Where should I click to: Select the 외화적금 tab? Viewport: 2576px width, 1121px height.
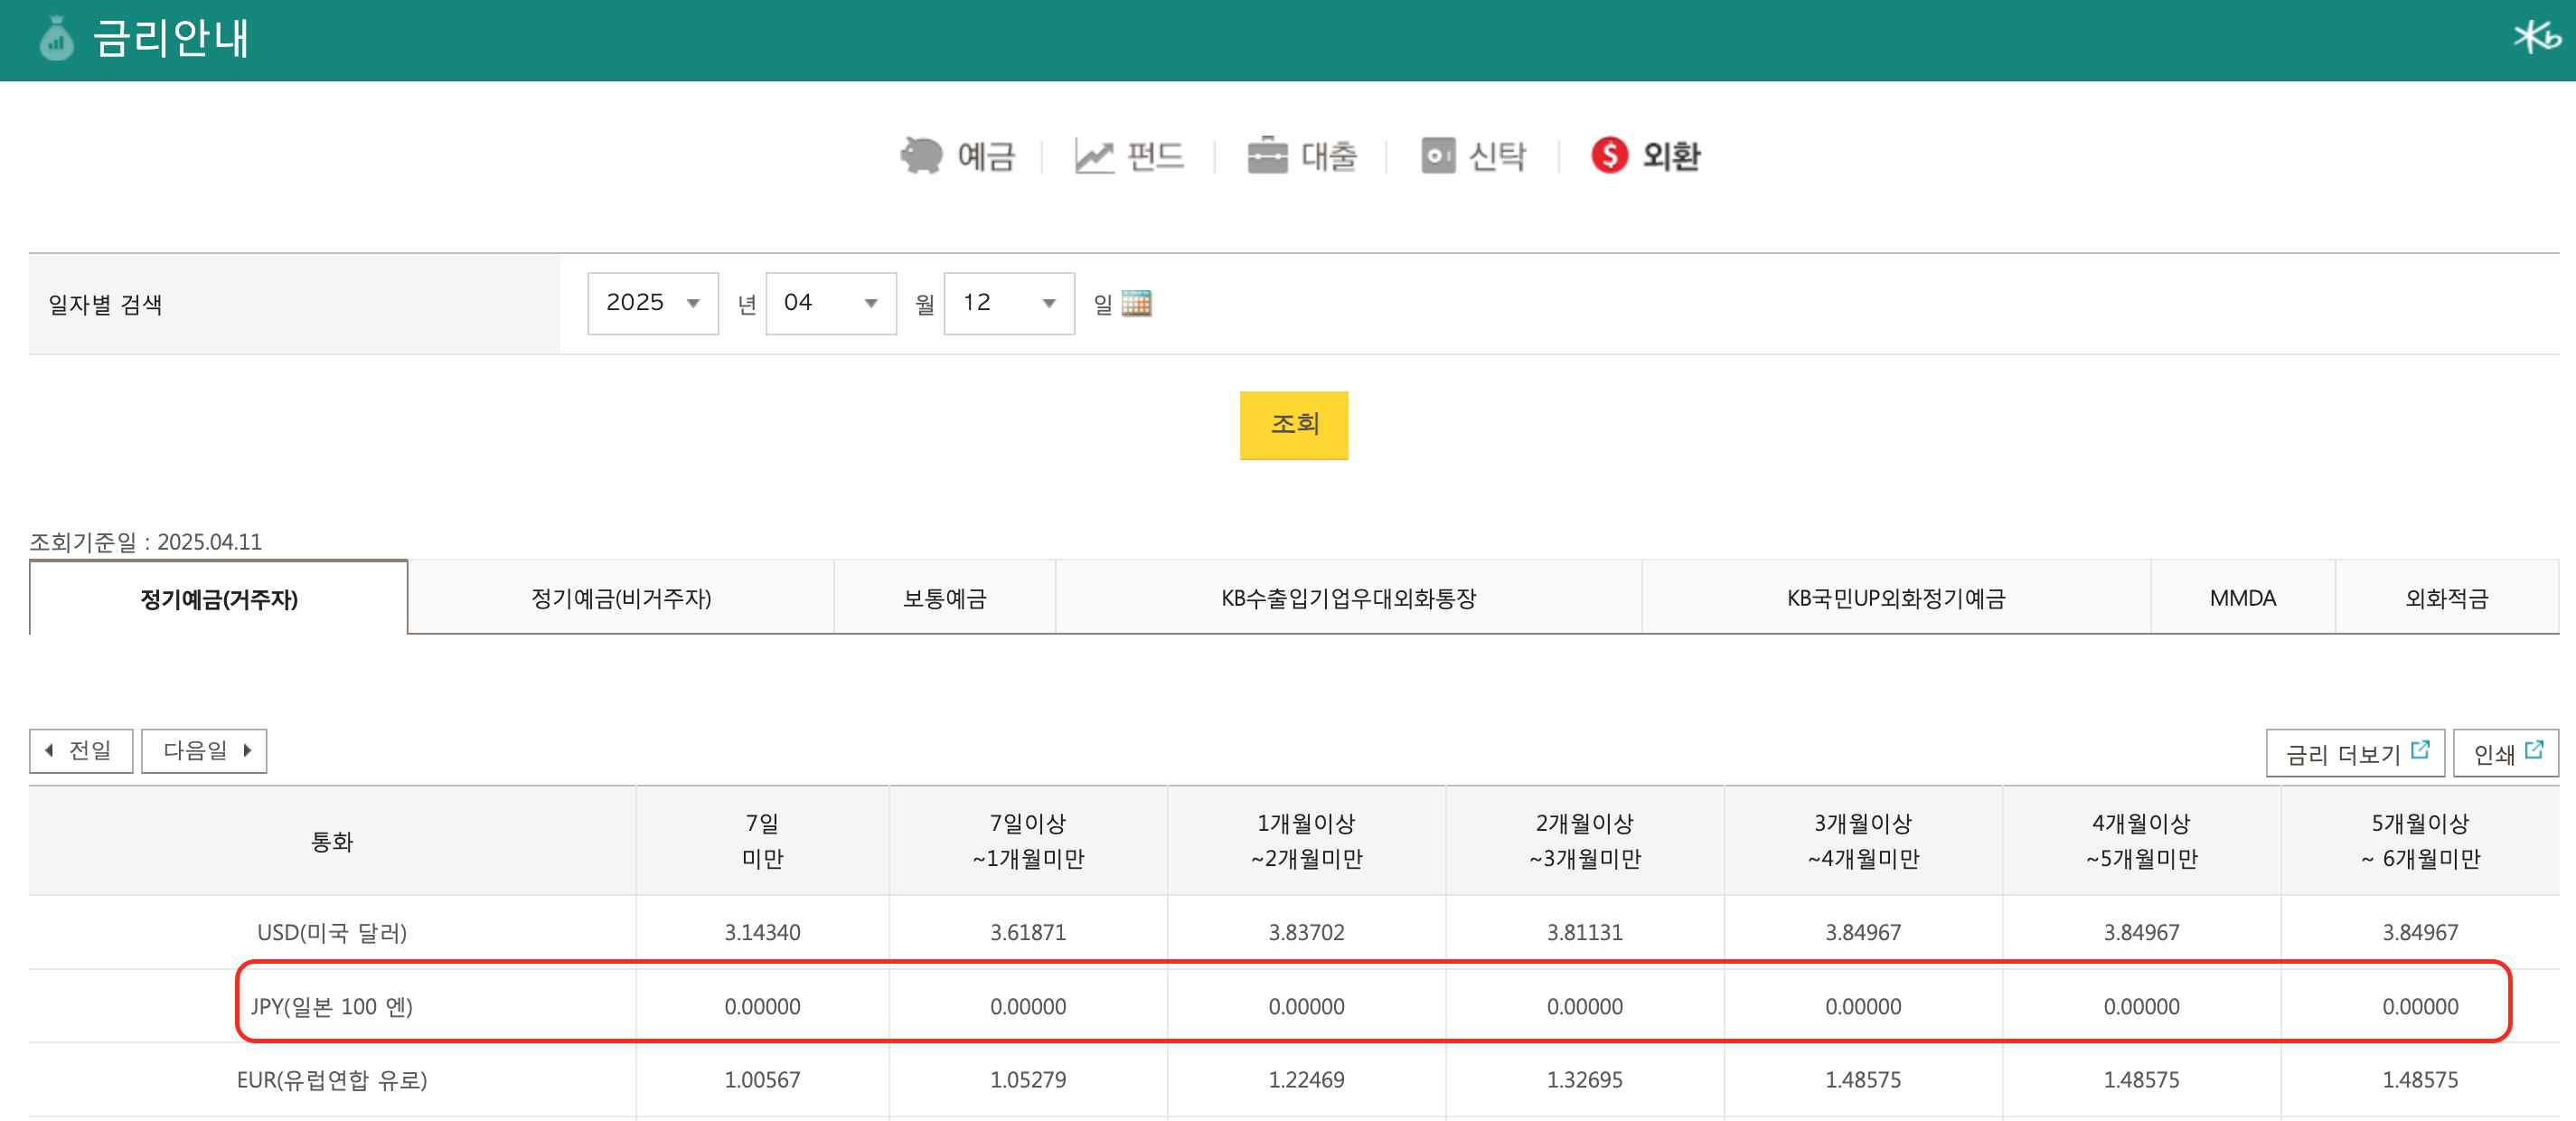[x=2445, y=598]
